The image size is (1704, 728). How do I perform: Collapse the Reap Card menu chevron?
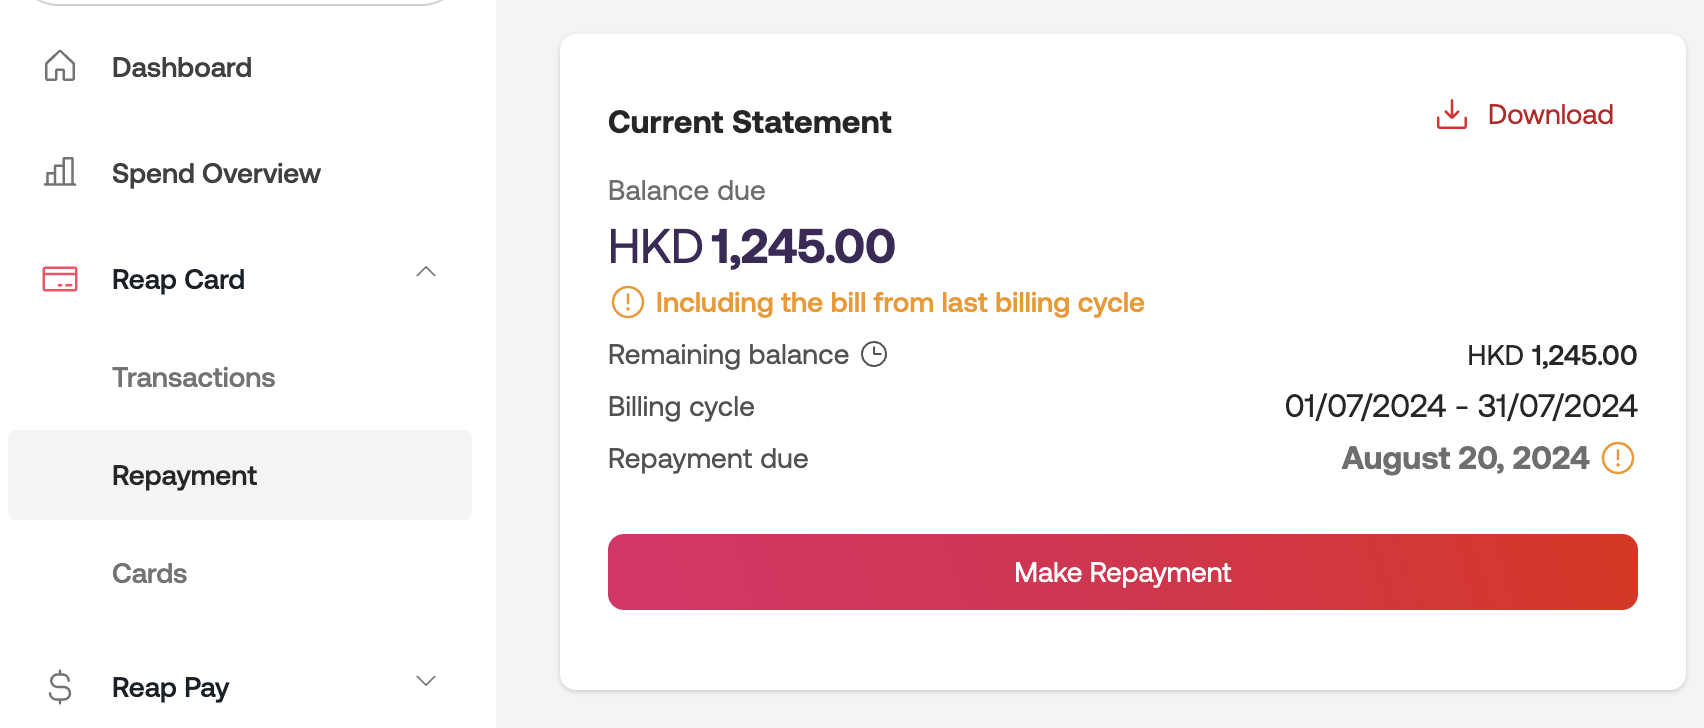(426, 272)
